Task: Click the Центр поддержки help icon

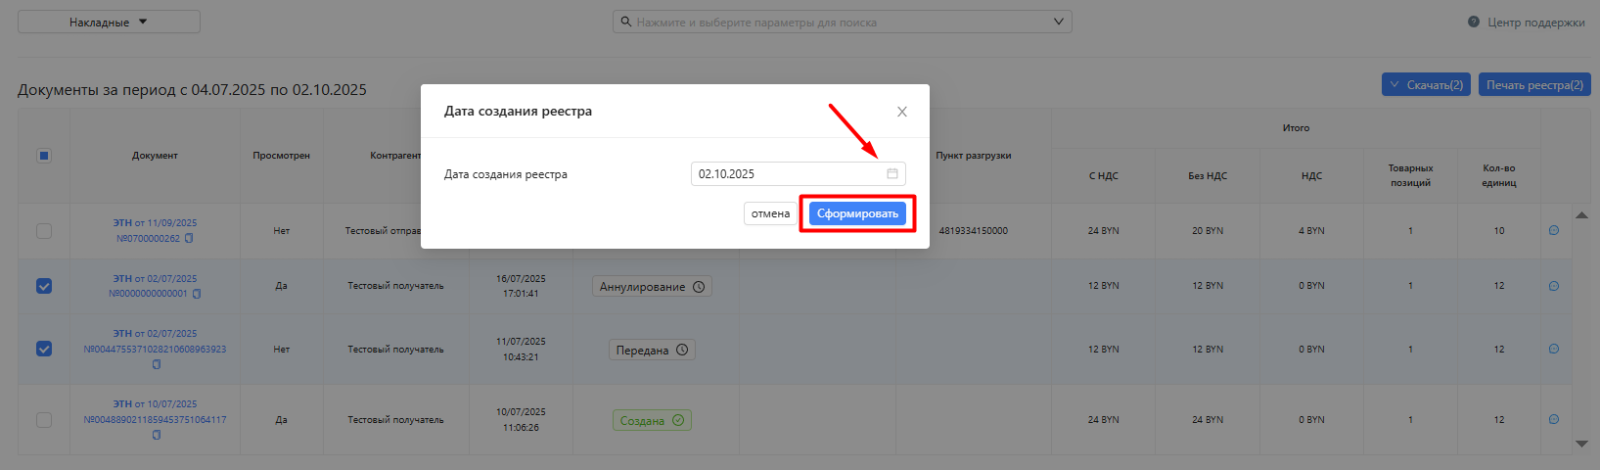Action: pyautogui.click(x=1473, y=22)
